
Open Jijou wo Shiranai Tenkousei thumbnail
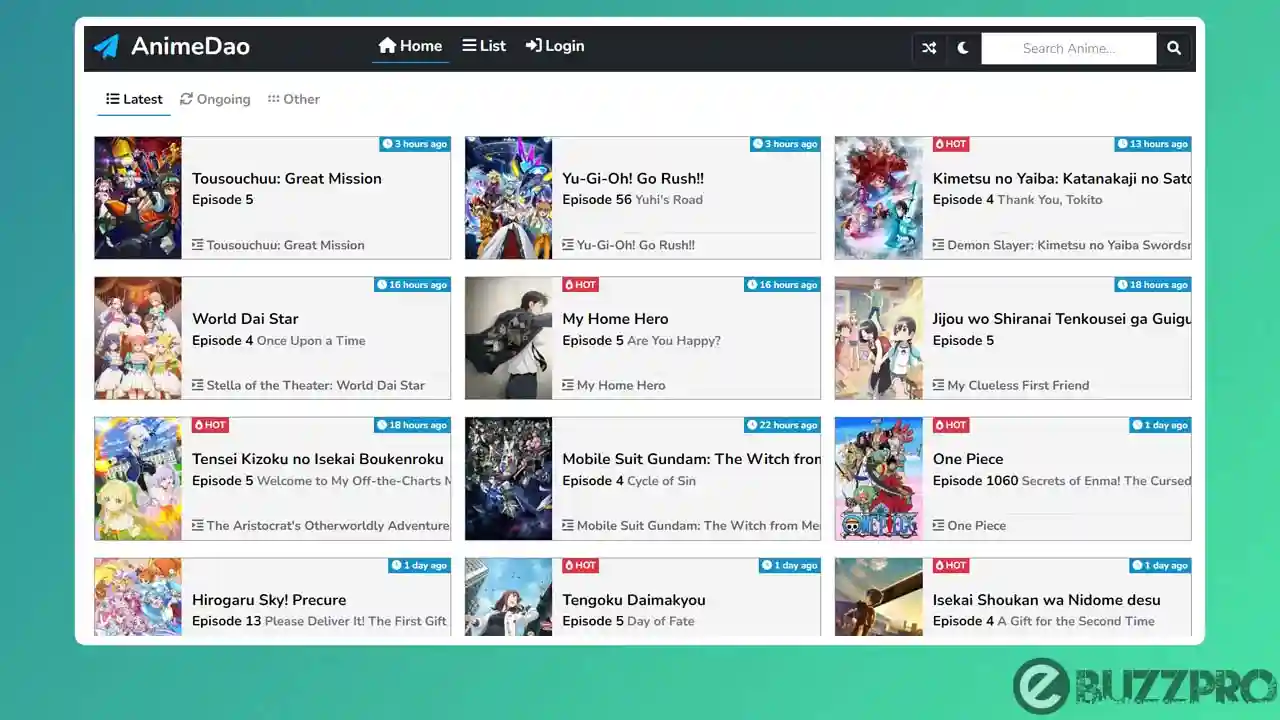879,338
